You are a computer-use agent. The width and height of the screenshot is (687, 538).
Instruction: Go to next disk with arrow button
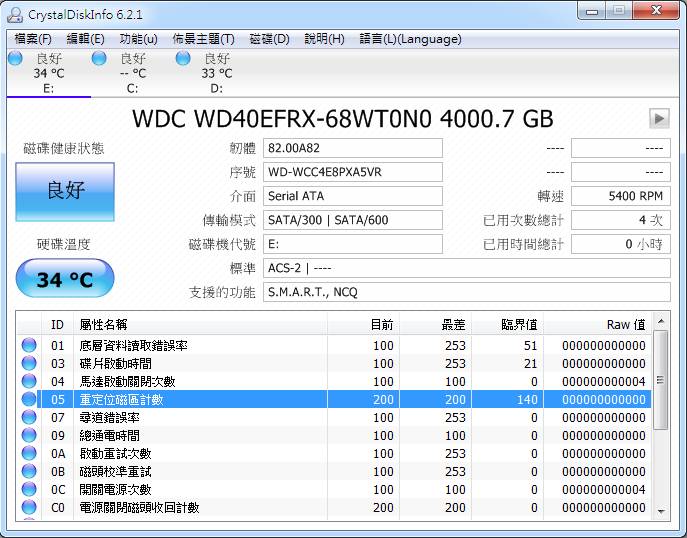(659, 118)
